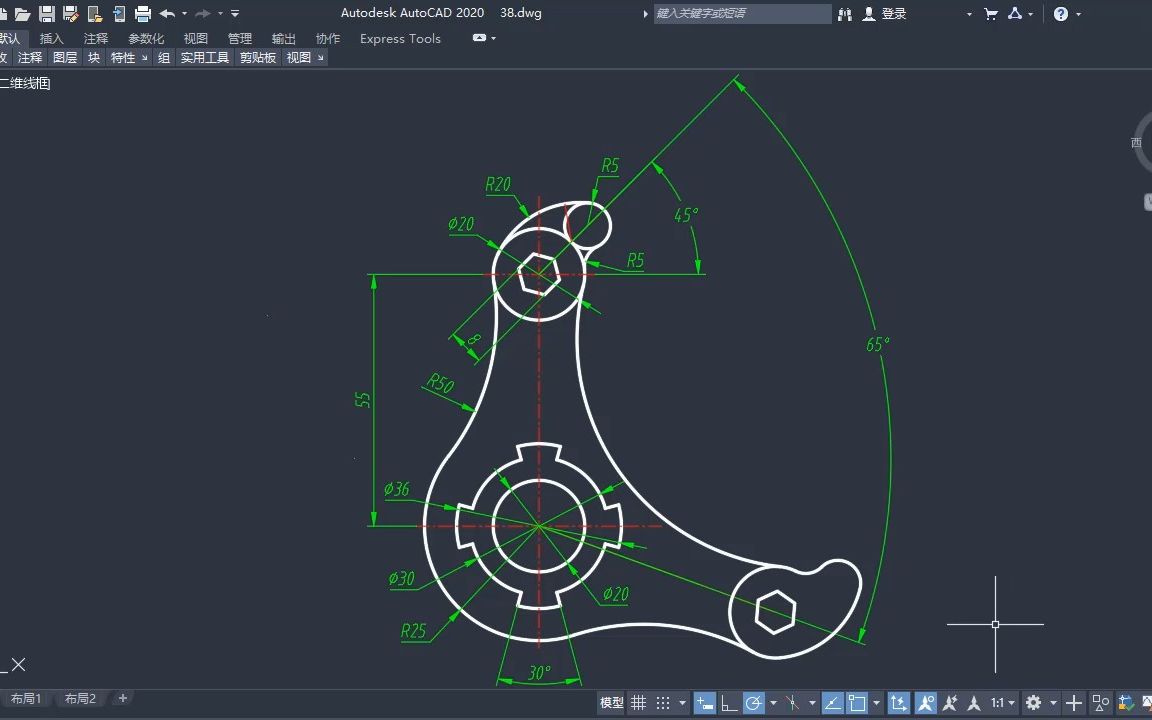Open a file using the Open folder icon
This screenshot has height=720, width=1152.
pos(23,13)
